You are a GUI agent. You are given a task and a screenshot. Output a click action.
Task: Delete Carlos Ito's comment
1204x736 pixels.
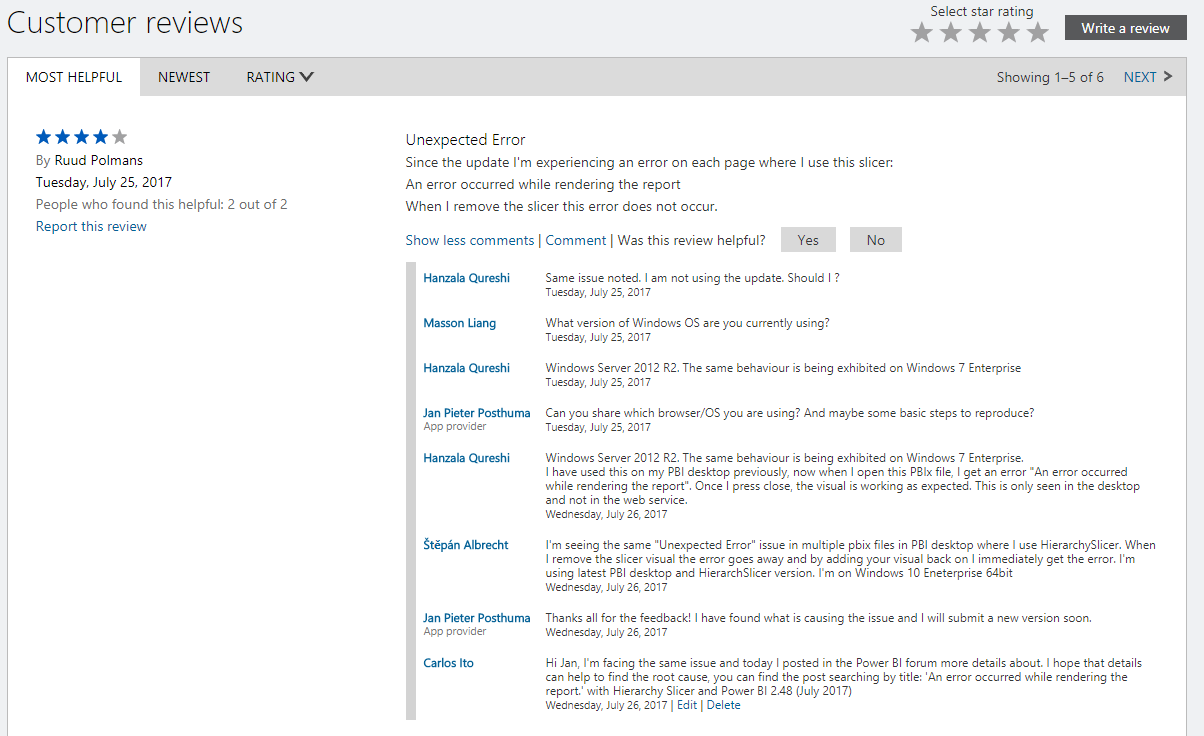pyautogui.click(x=724, y=705)
